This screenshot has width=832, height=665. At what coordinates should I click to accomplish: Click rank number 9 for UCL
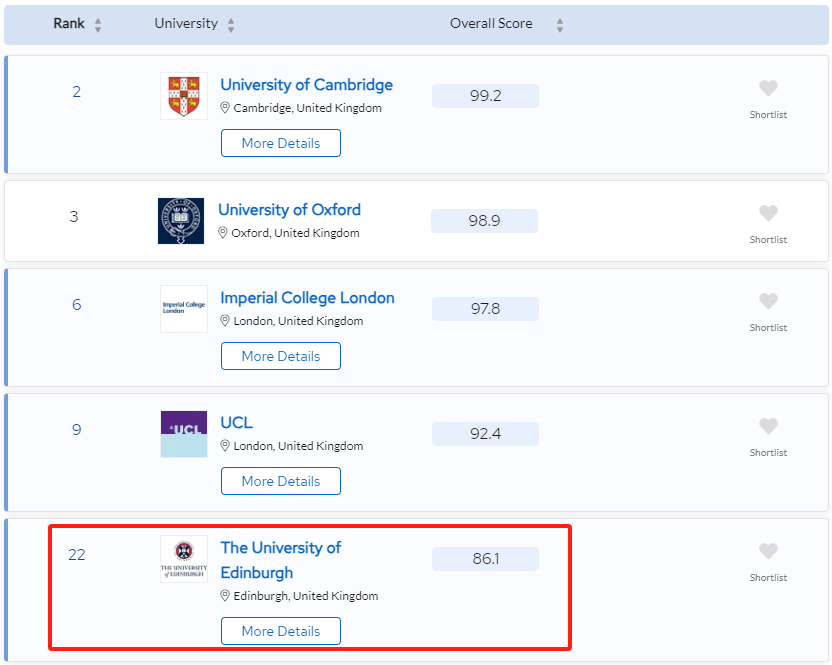[x=77, y=429]
